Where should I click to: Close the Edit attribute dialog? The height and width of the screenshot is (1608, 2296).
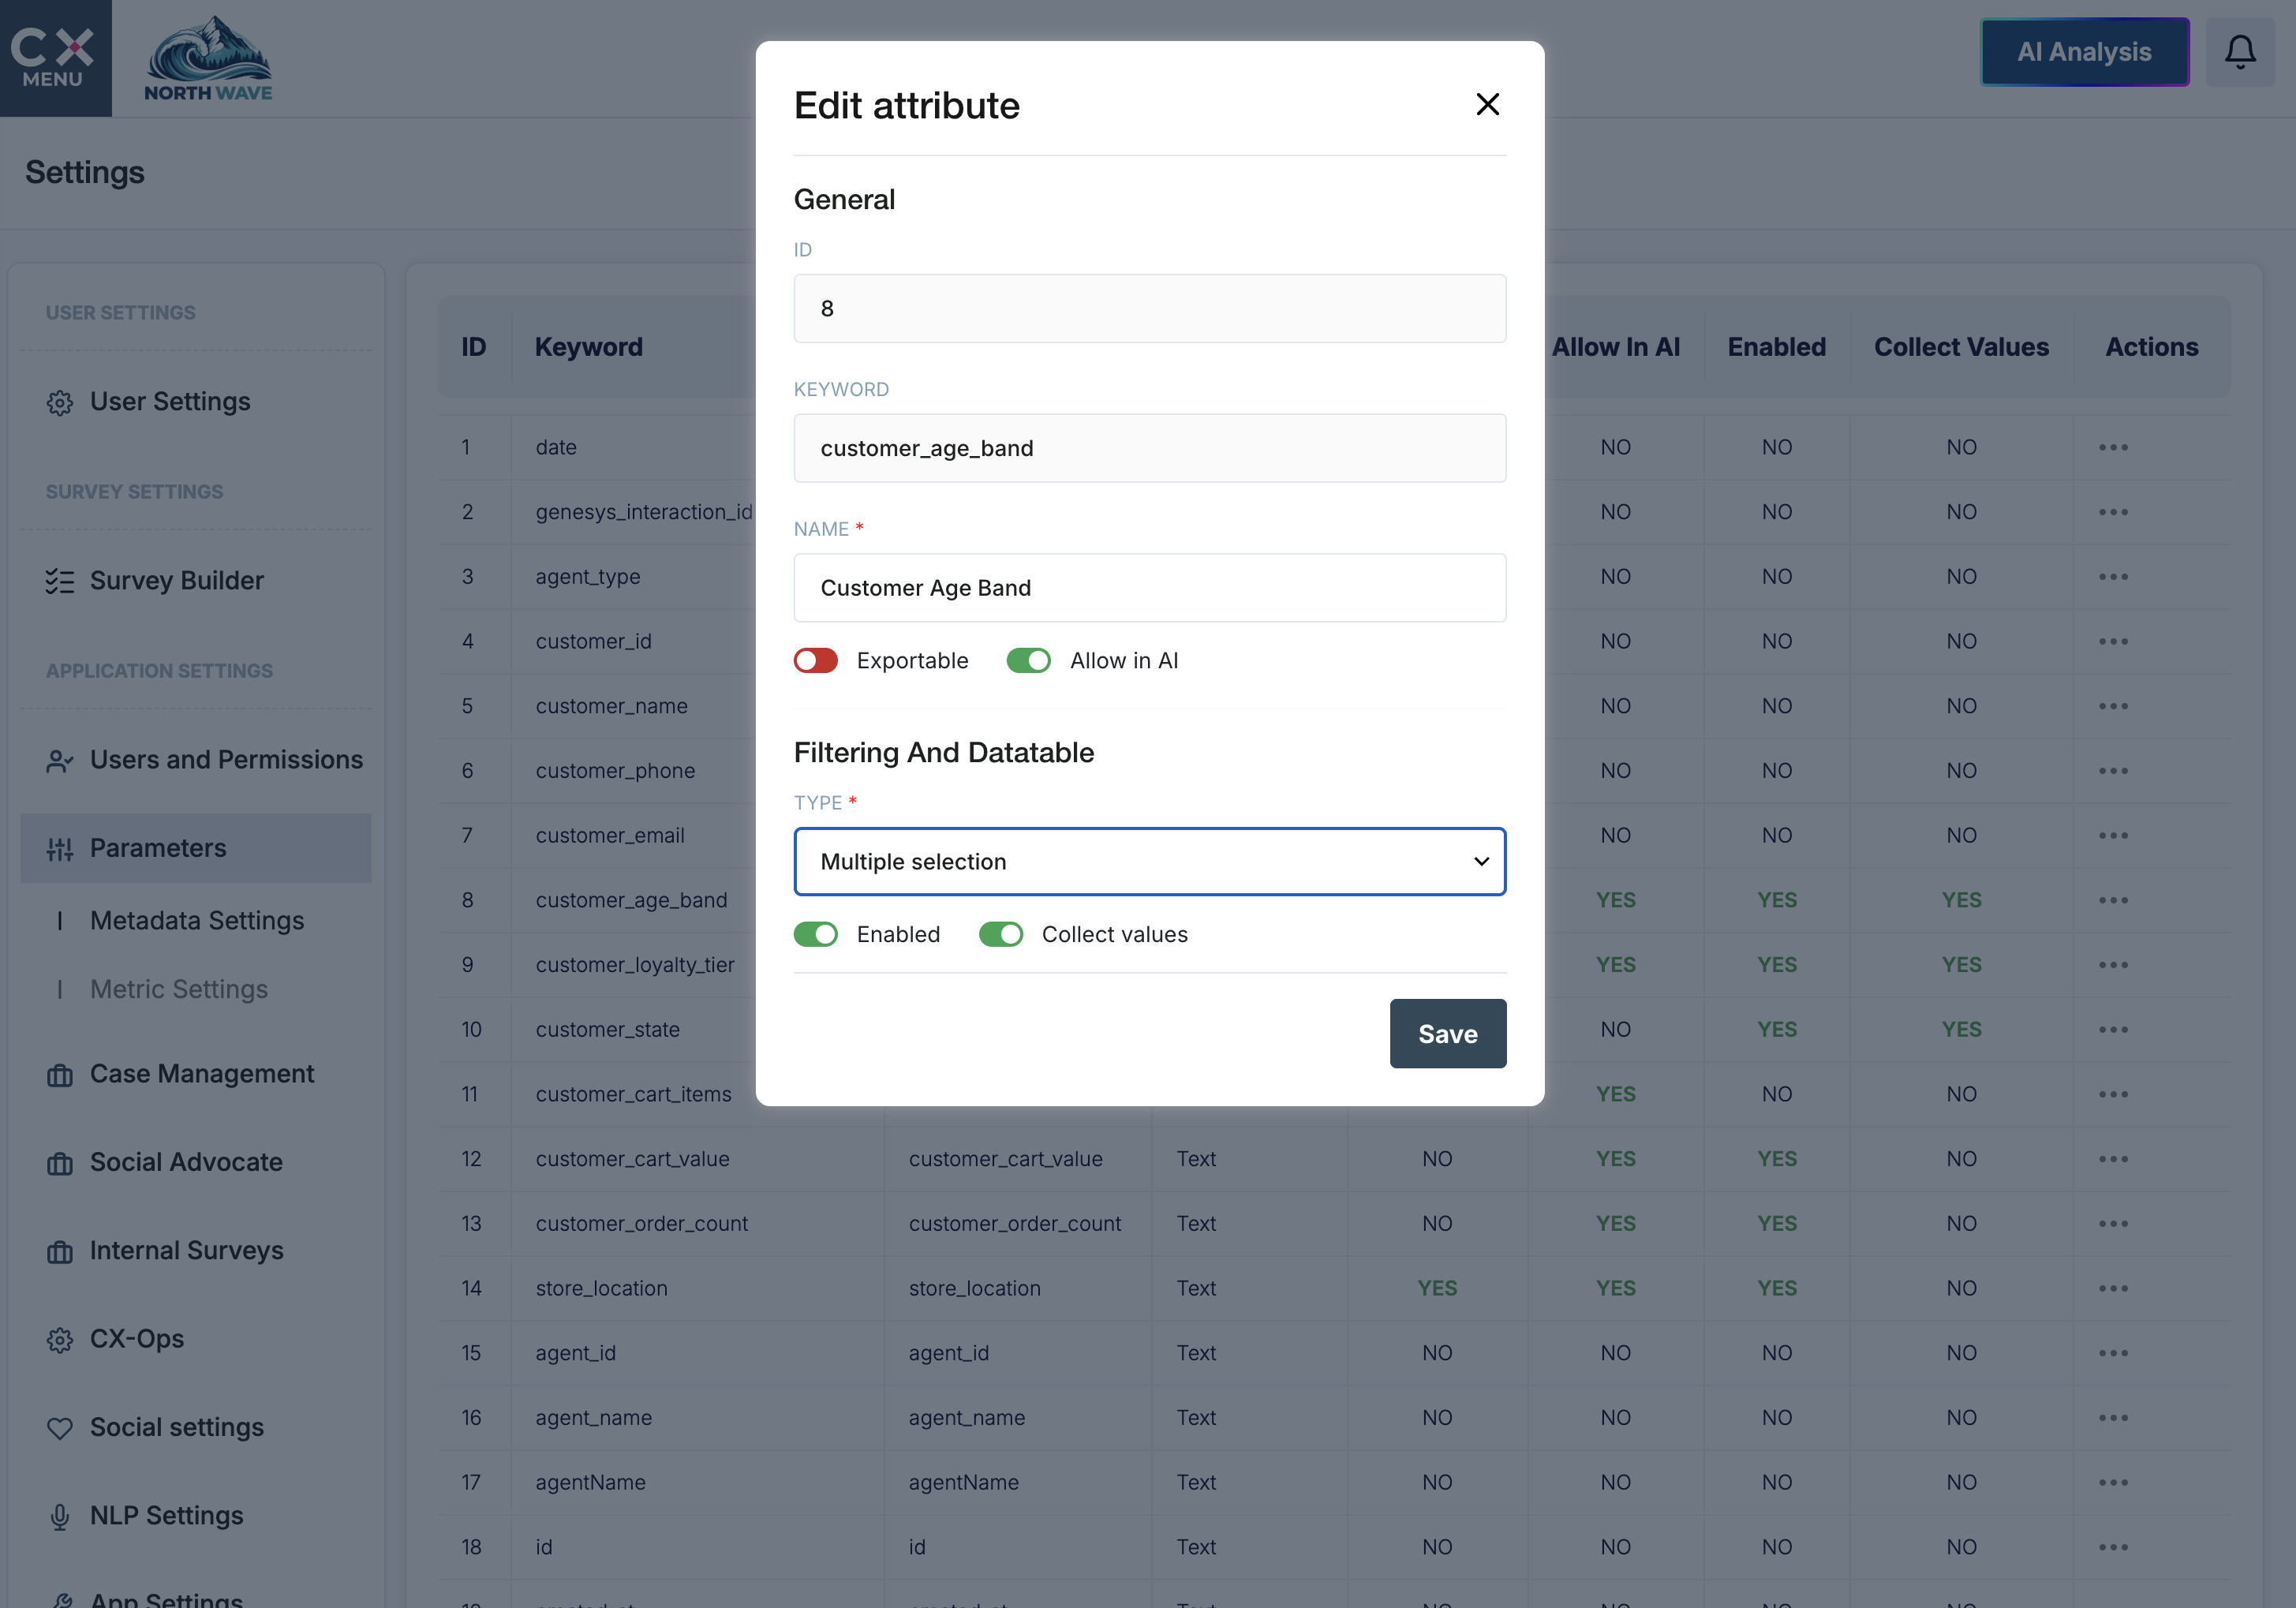[1487, 104]
